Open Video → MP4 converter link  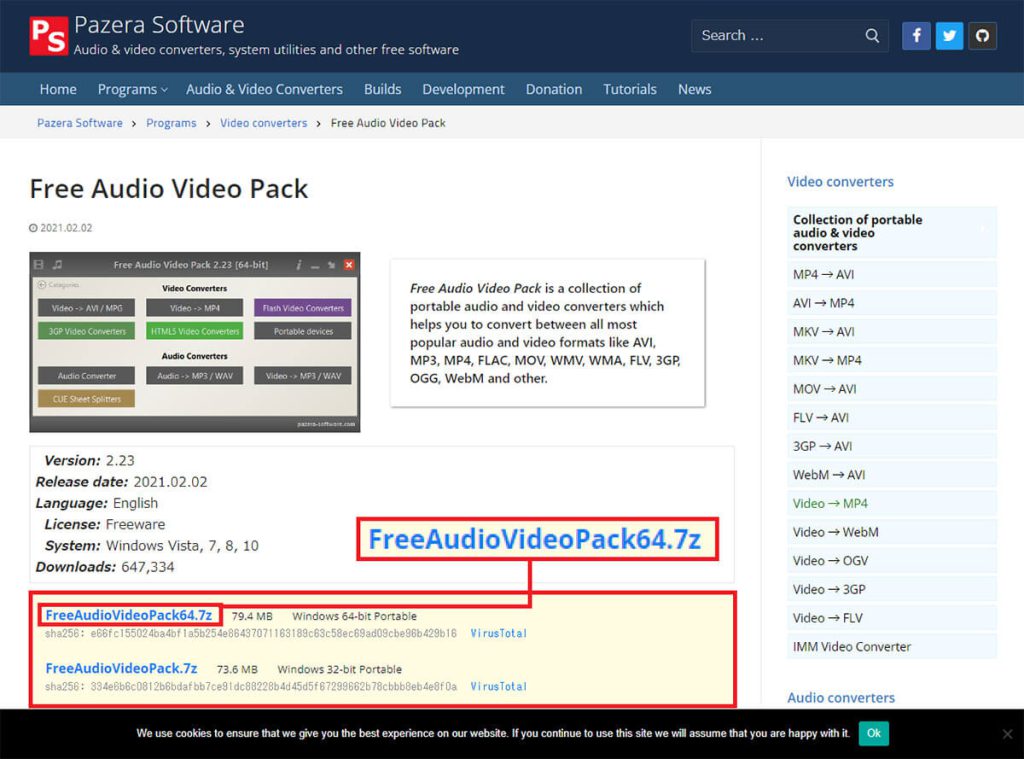(892, 504)
